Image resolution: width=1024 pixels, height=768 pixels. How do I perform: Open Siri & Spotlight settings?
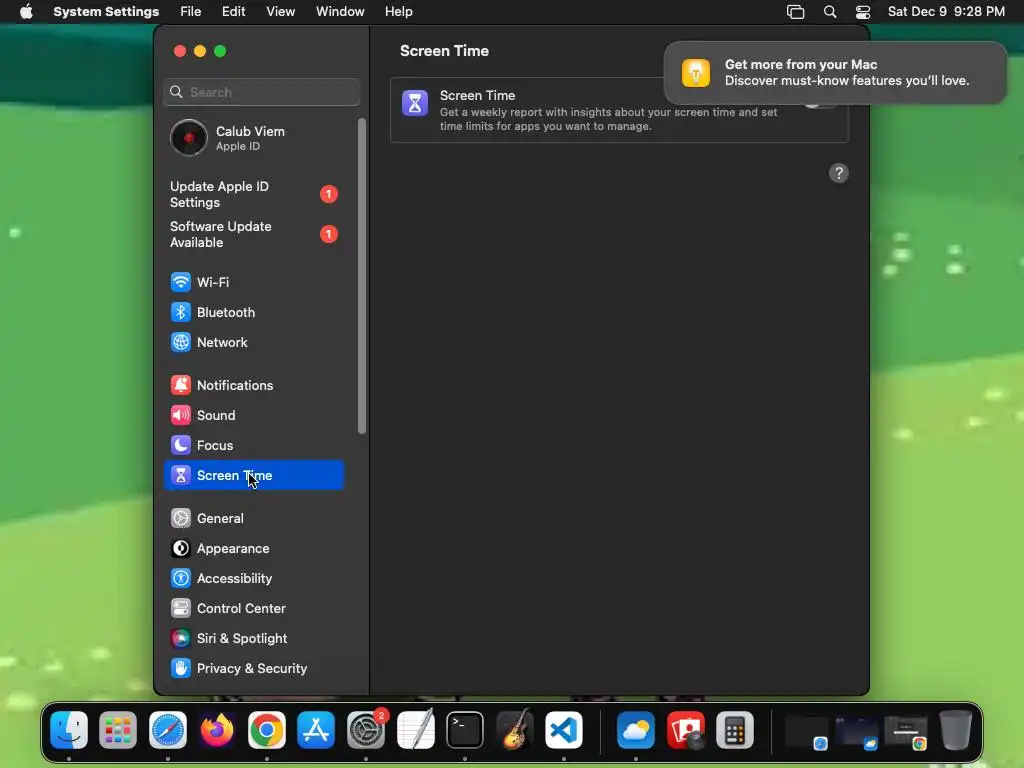pos(253,639)
